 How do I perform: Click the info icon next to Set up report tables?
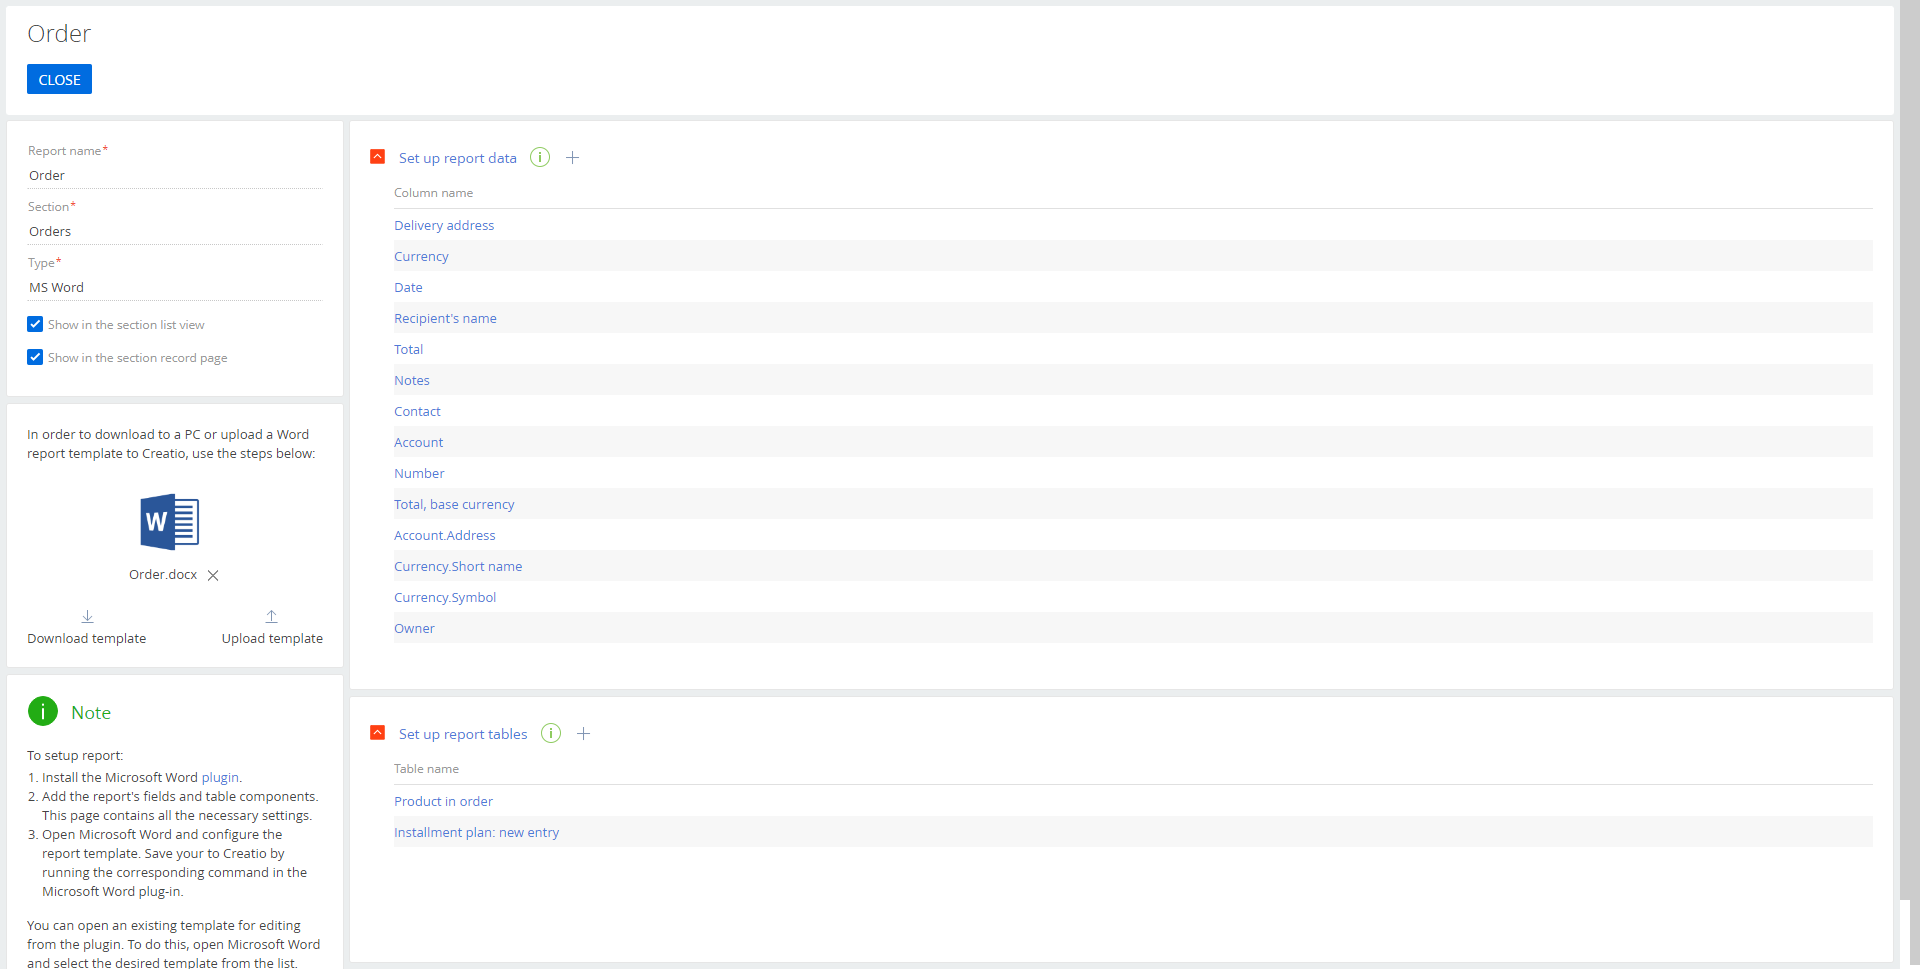tap(551, 734)
